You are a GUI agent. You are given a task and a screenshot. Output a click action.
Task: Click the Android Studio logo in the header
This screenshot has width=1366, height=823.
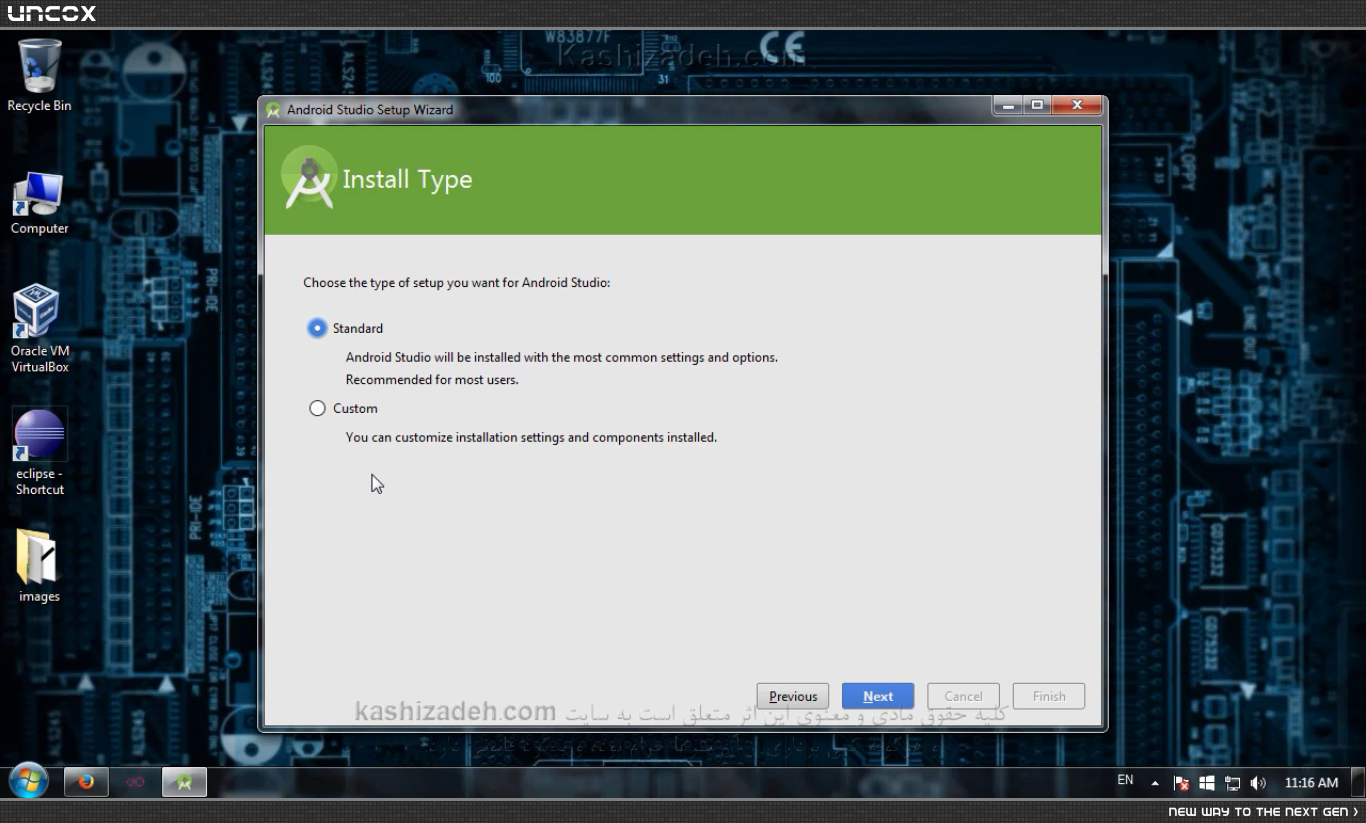(x=309, y=178)
